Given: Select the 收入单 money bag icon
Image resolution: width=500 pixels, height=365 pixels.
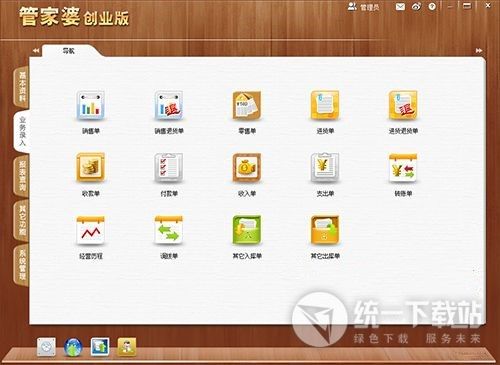Looking at the screenshot, I should [247, 168].
